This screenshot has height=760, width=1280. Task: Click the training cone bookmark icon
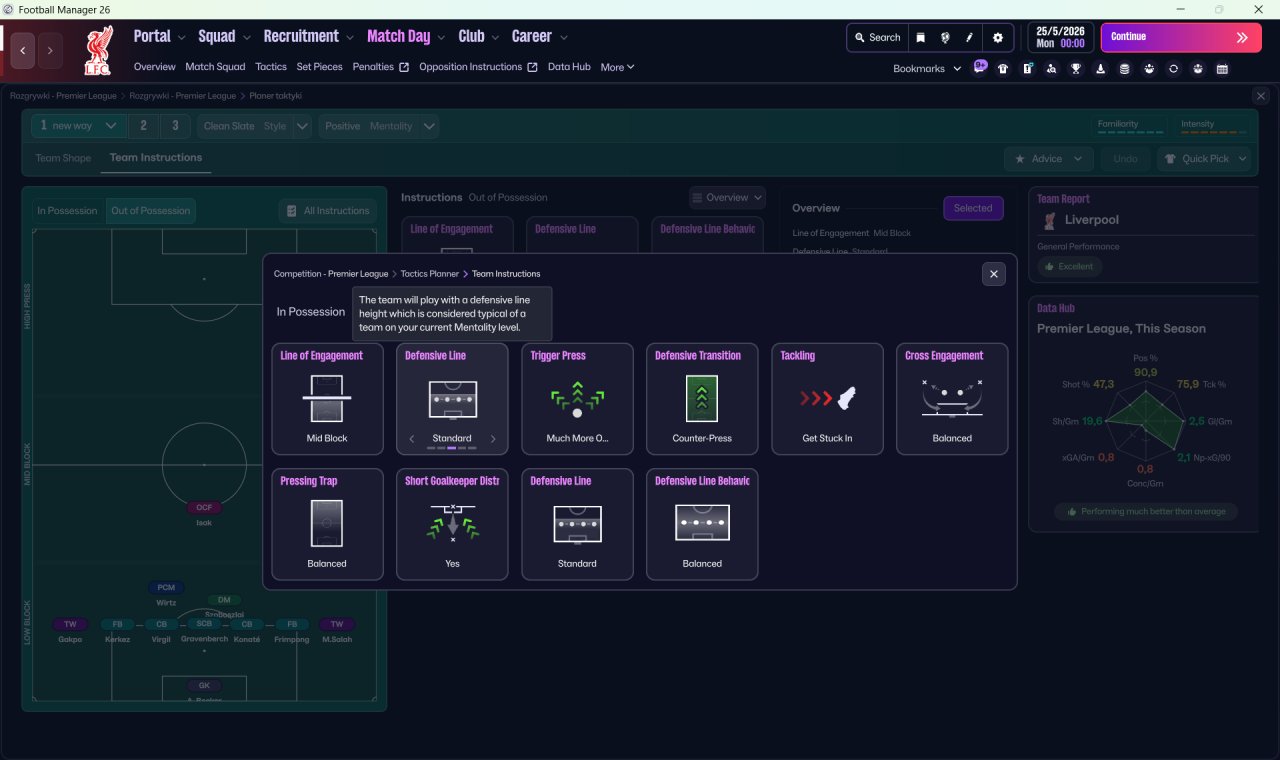[x=1101, y=69]
